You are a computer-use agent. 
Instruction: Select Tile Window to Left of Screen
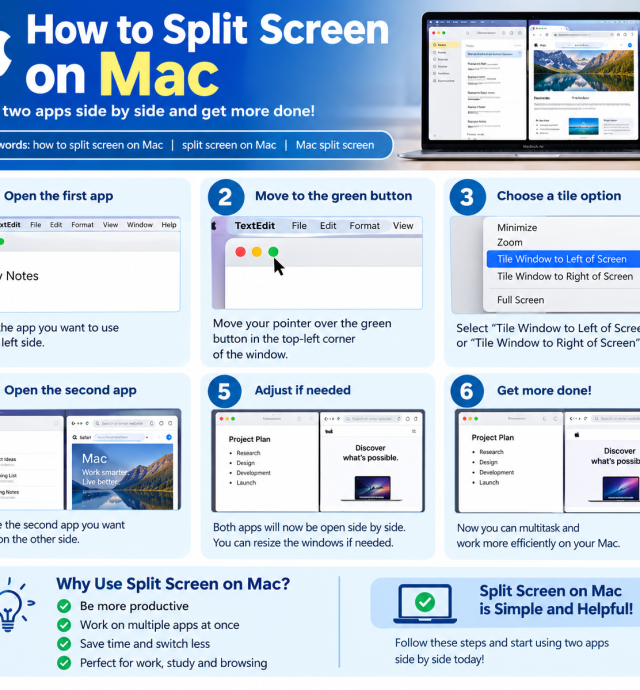coord(563,259)
